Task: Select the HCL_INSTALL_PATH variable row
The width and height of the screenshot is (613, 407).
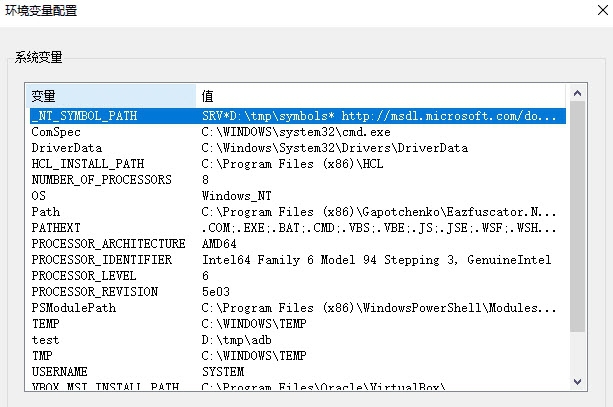Action: (x=87, y=164)
